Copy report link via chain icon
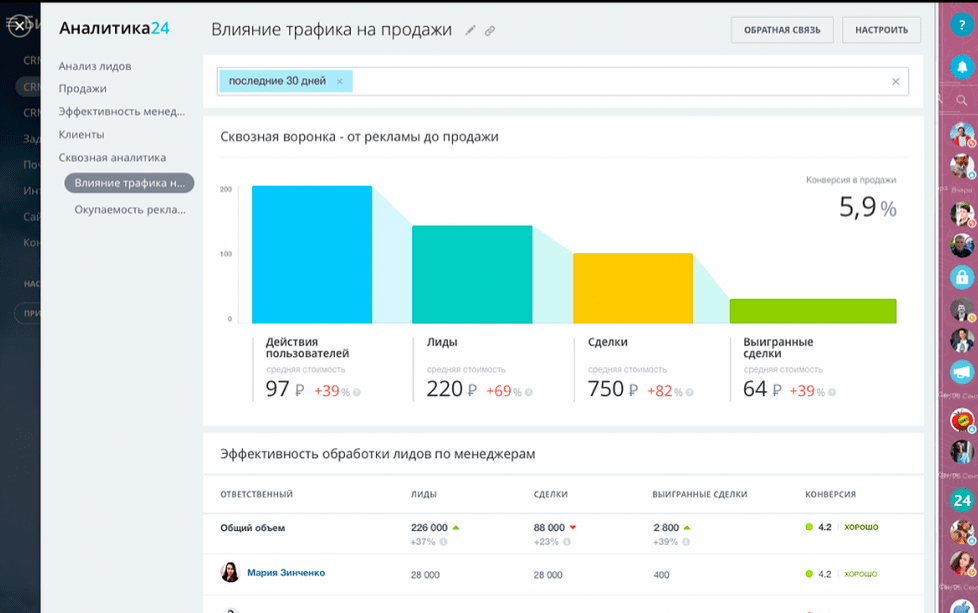 click(x=490, y=31)
